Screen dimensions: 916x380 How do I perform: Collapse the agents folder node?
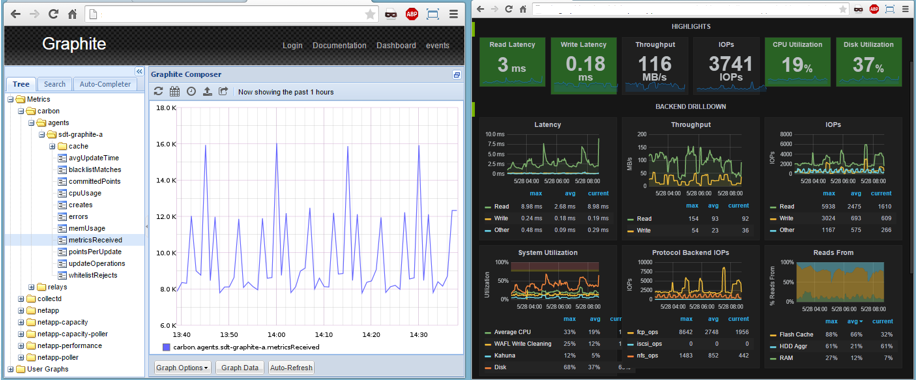32,123
